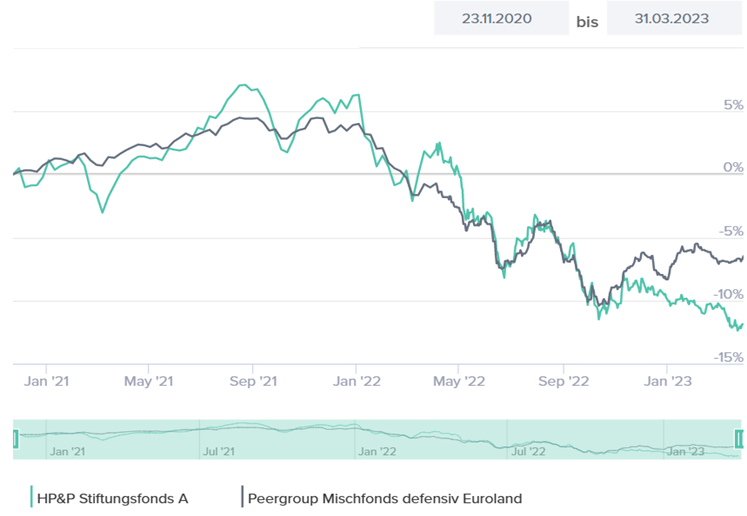Select the Sep '22 axis label

coord(565,380)
